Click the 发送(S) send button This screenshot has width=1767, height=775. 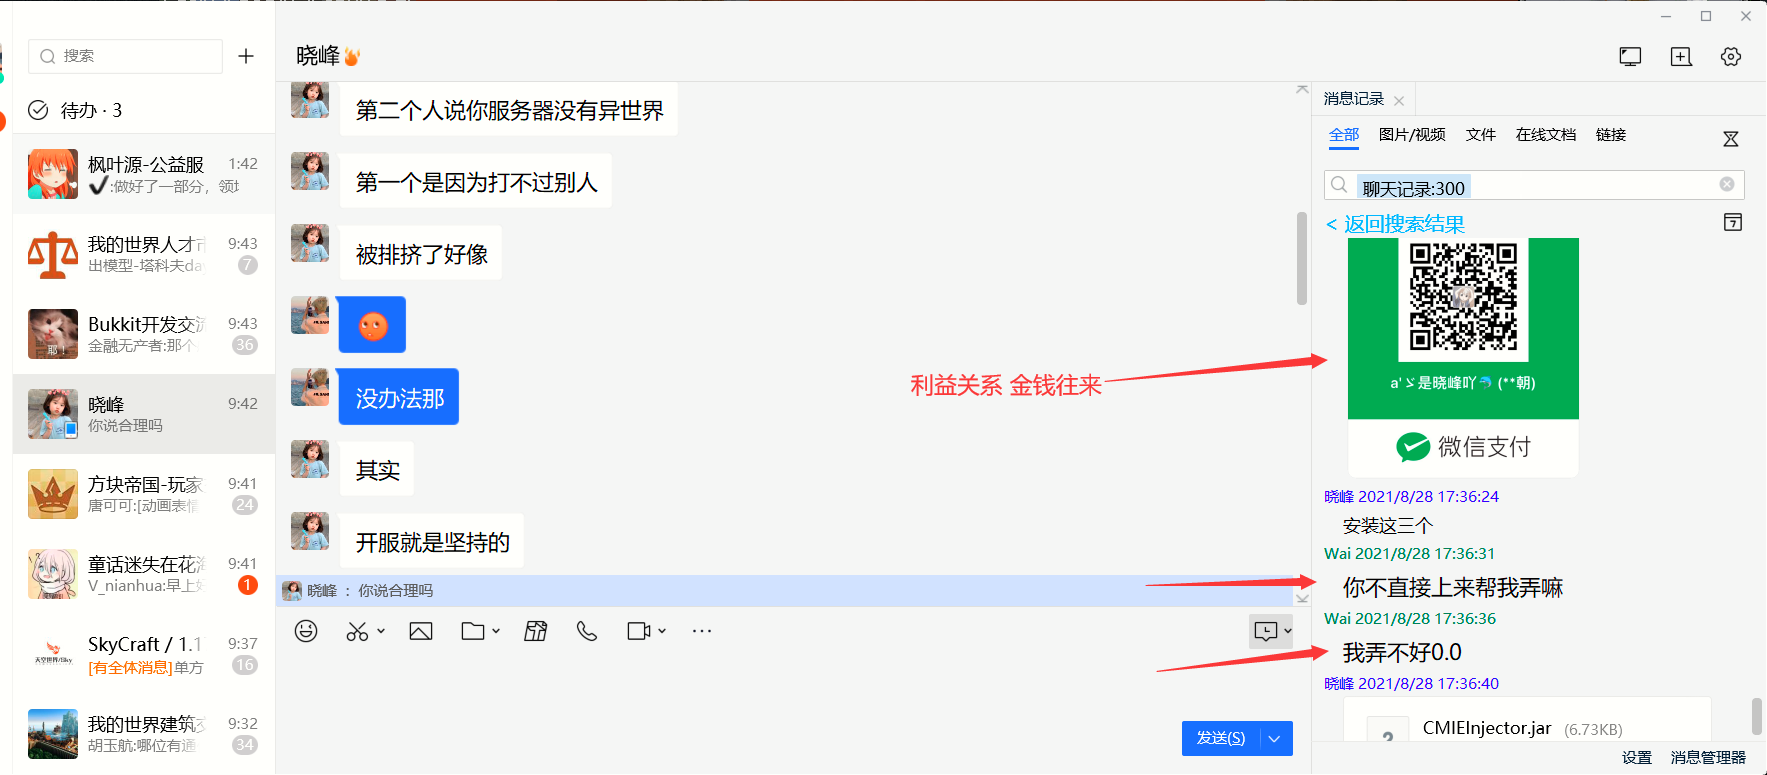pyautogui.click(x=1221, y=738)
